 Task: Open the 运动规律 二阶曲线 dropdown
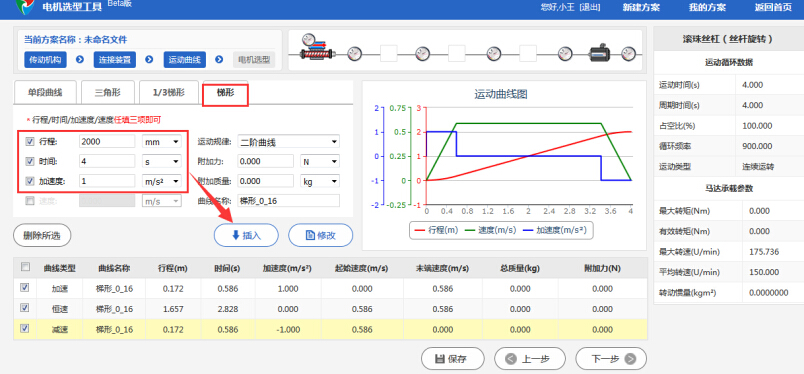click(289, 142)
